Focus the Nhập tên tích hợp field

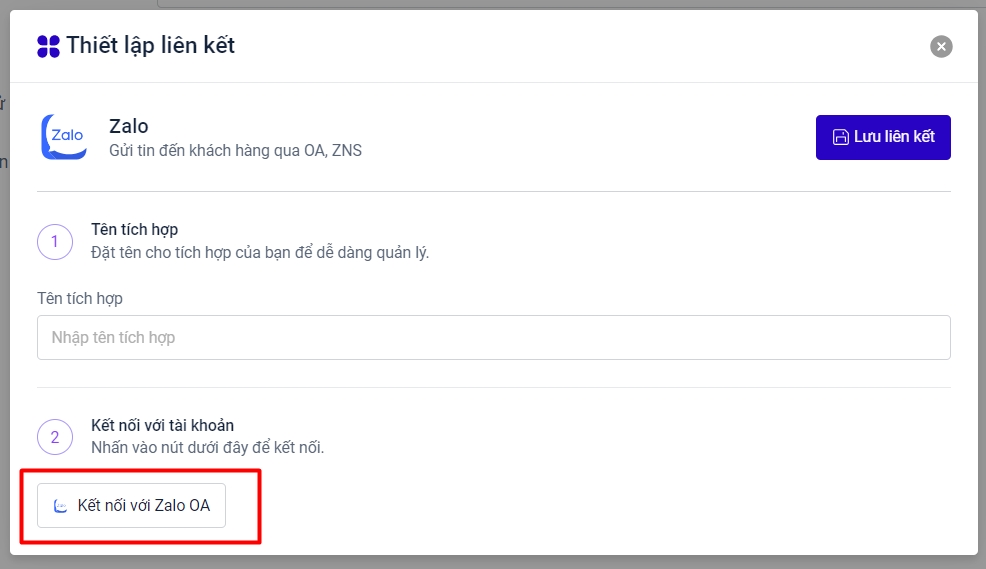(493, 338)
